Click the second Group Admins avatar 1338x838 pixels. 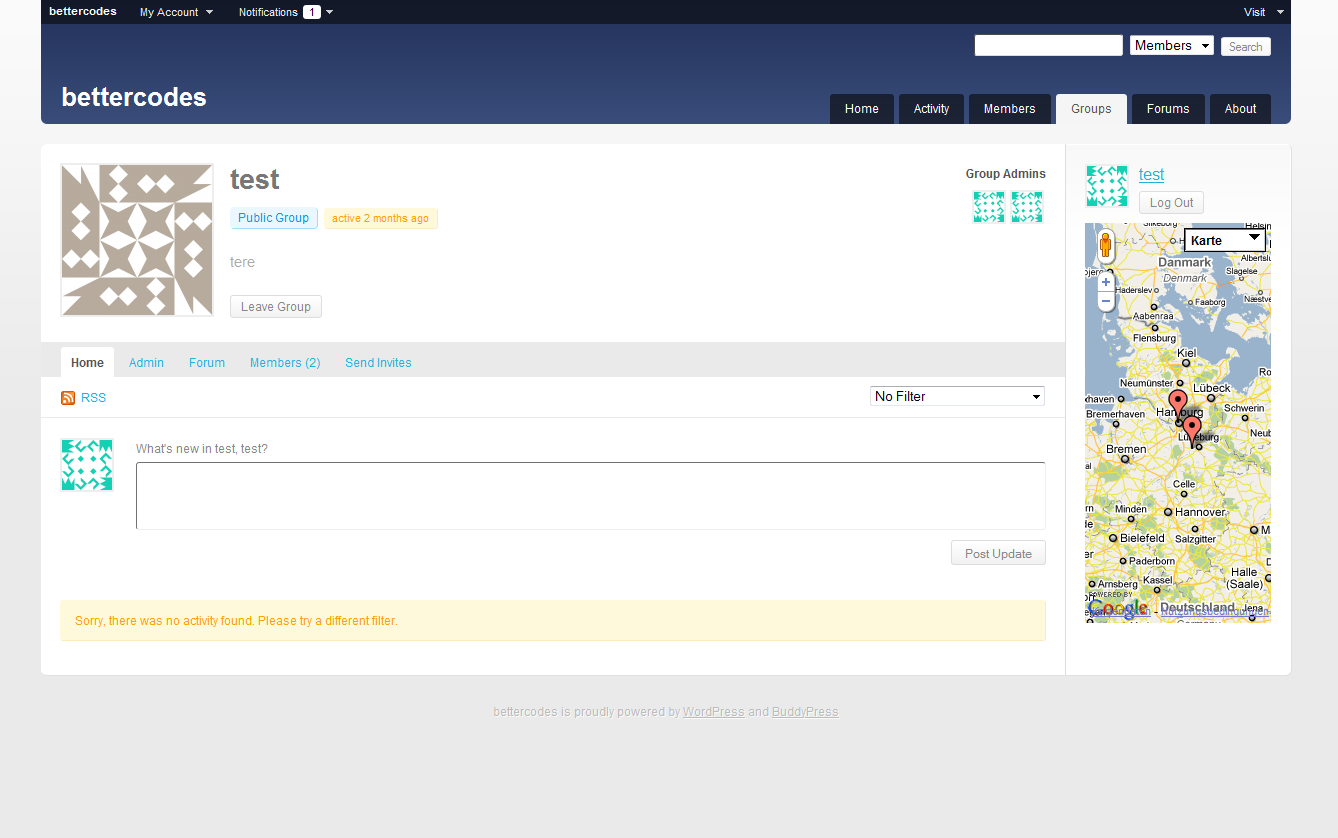1027,207
